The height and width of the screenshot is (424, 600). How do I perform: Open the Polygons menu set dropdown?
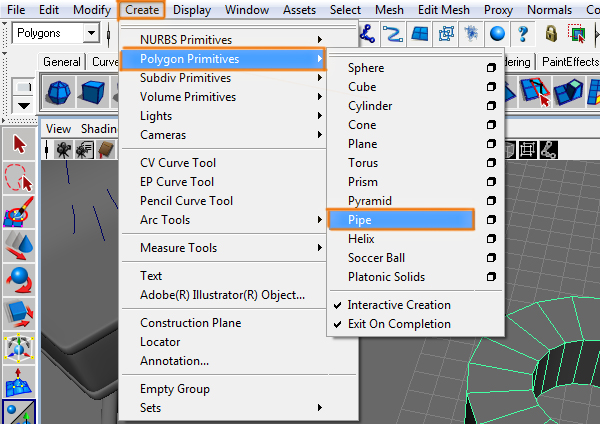[91, 33]
